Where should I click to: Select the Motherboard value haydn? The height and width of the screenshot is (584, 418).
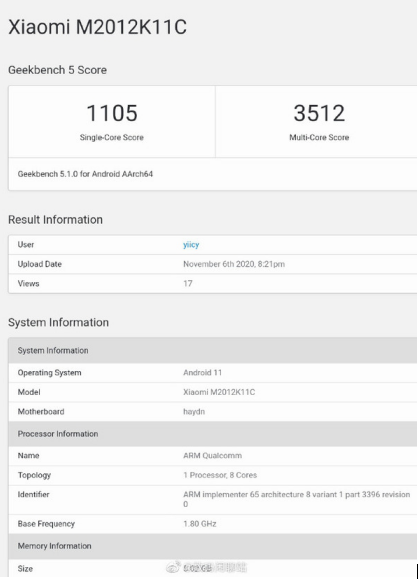click(194, 412)
